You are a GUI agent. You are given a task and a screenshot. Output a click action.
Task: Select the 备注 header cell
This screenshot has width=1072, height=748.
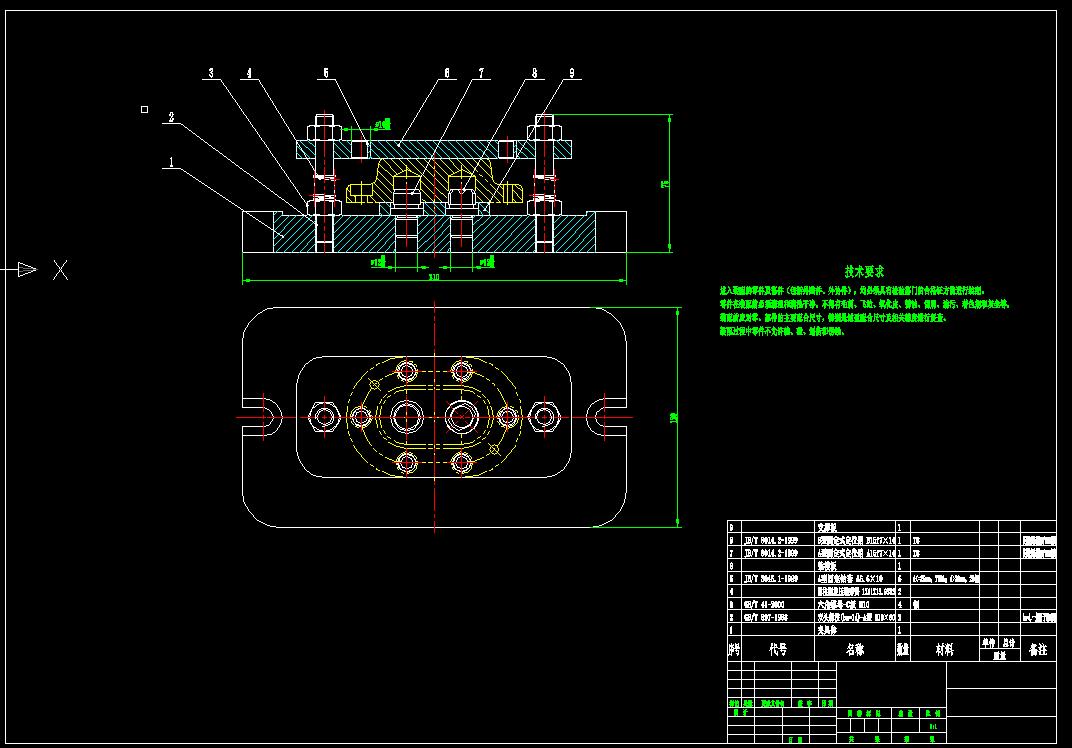(x=1038, y=650)
